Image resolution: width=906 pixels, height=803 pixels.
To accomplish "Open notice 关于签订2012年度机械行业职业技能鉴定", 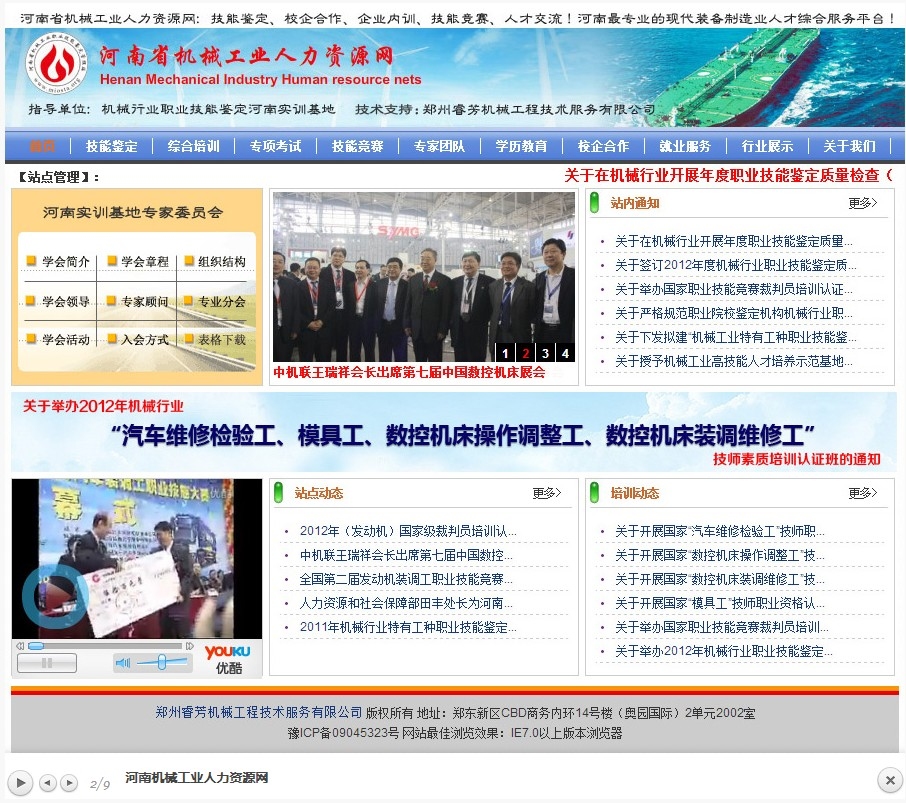I will tap(735, 265).
